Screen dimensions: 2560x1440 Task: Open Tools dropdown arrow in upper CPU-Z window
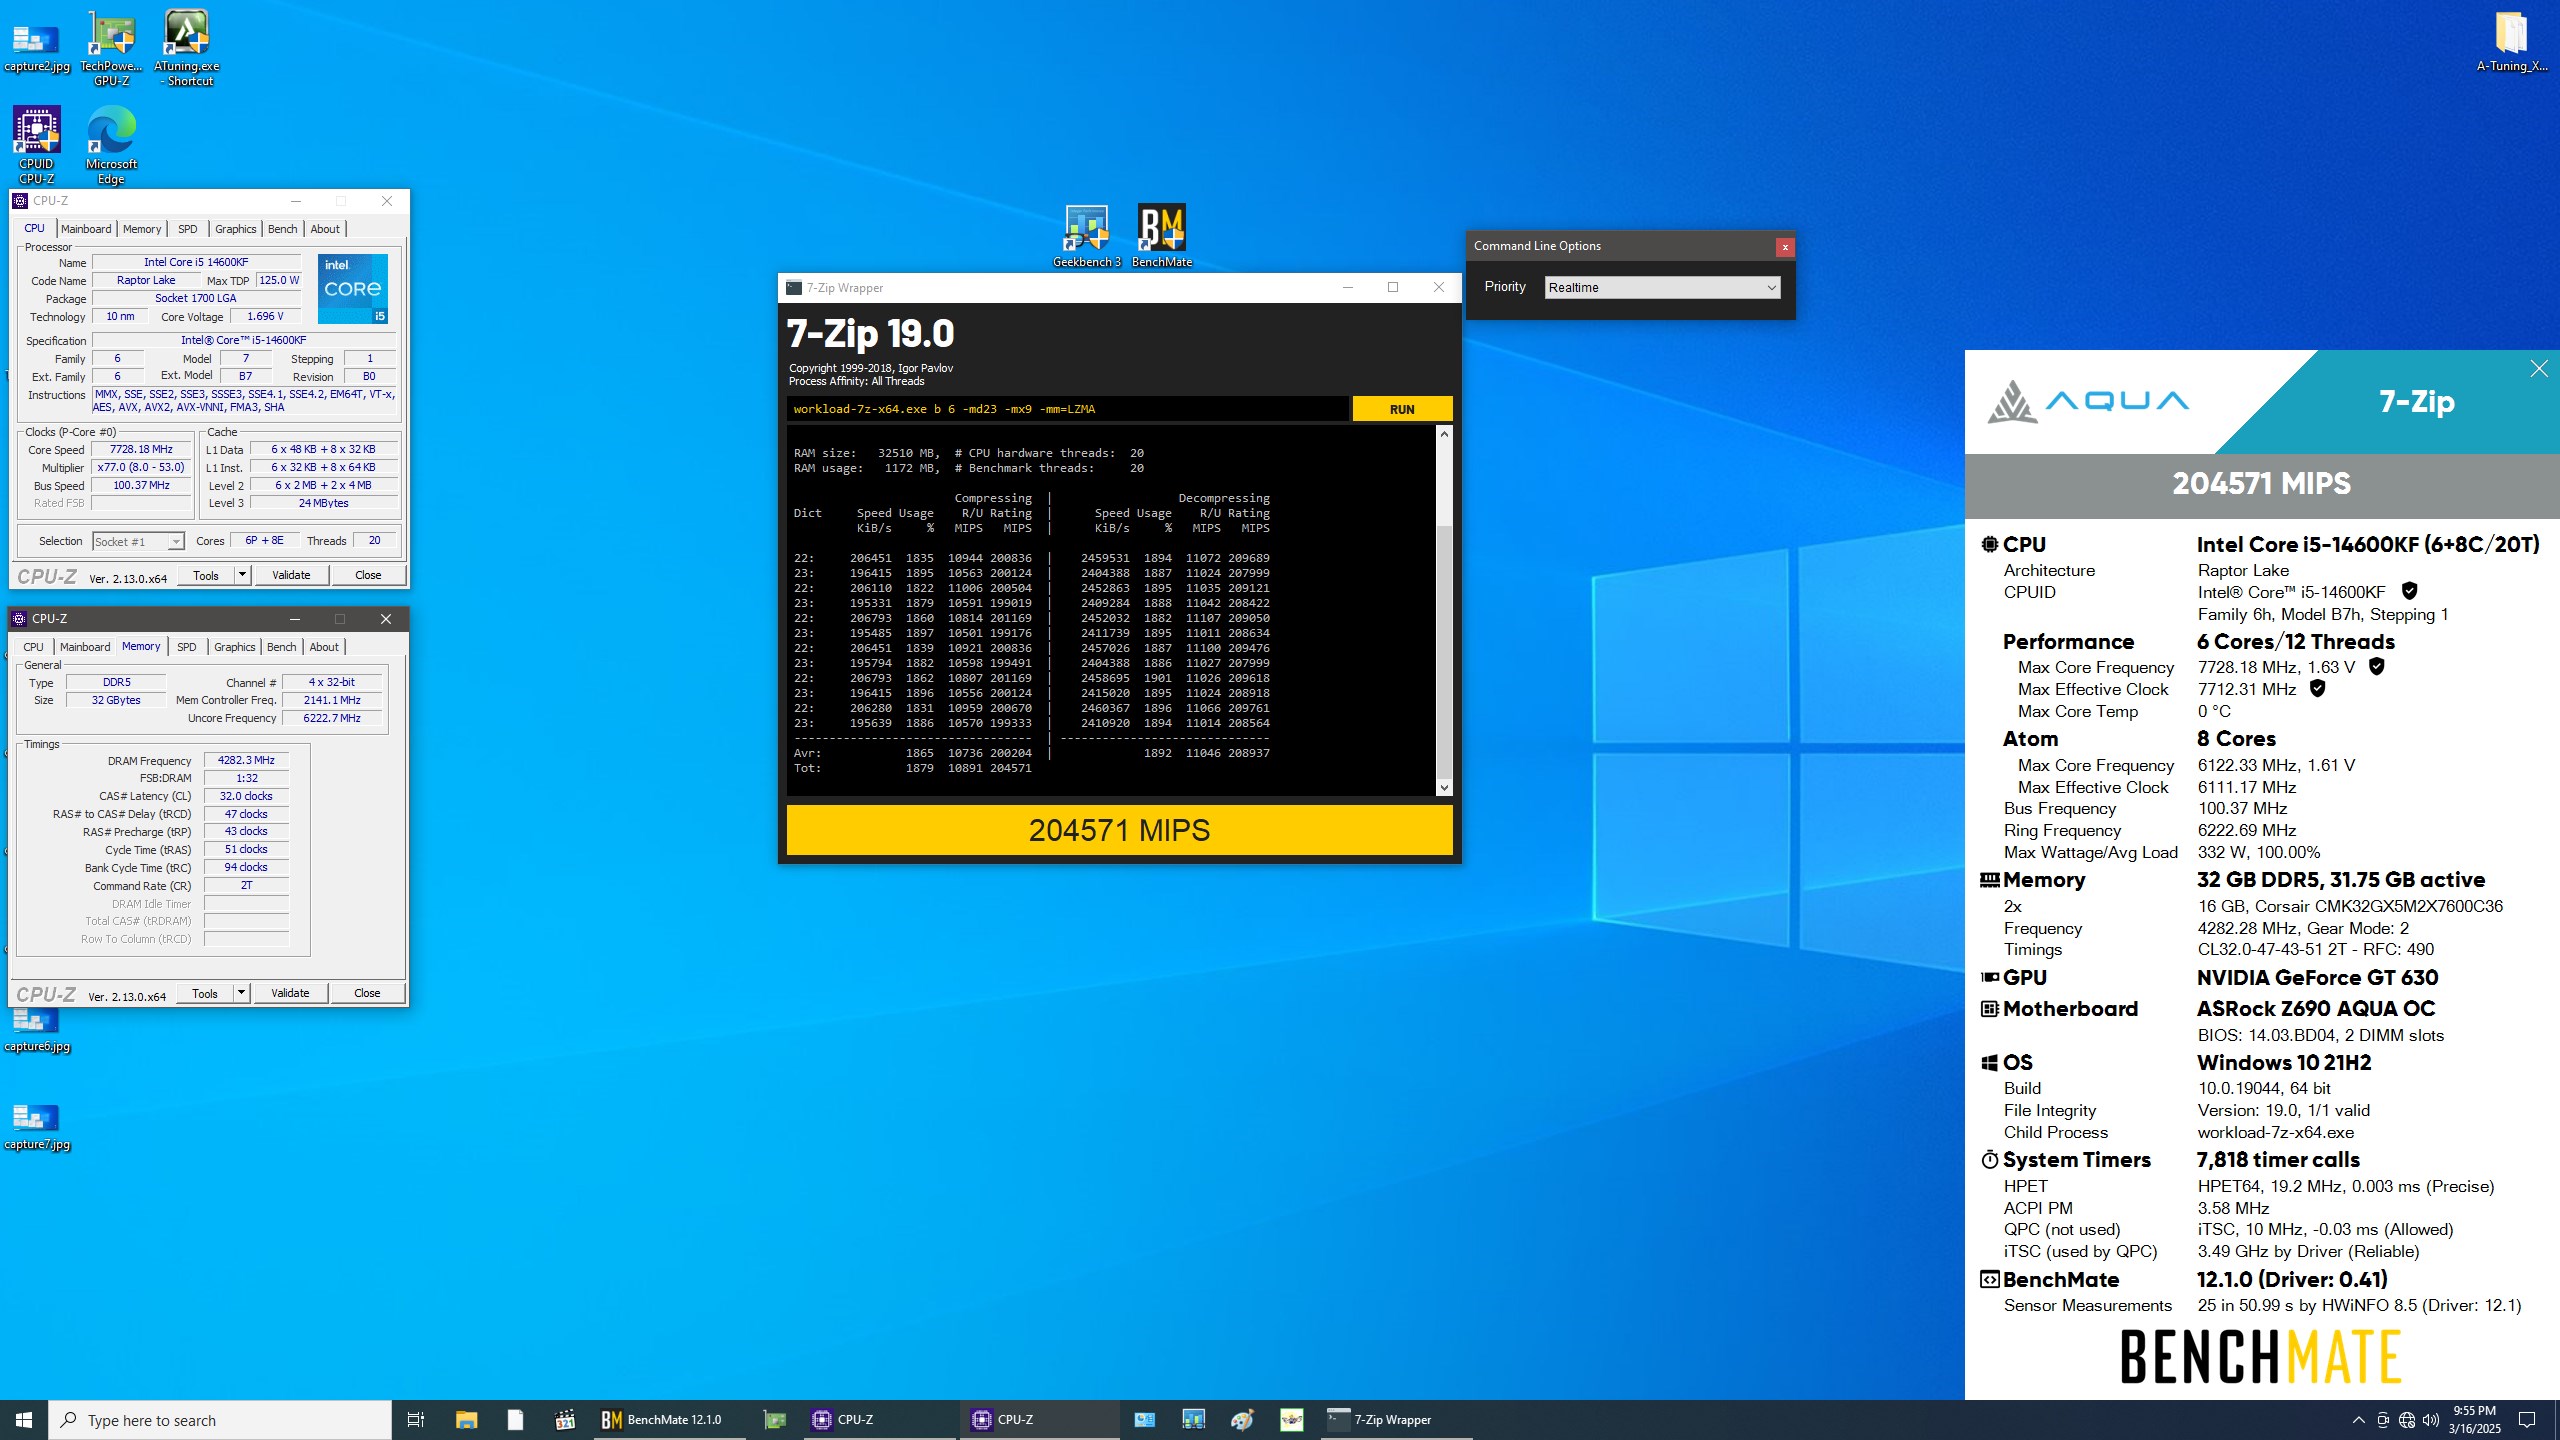[x=242, y=575]
